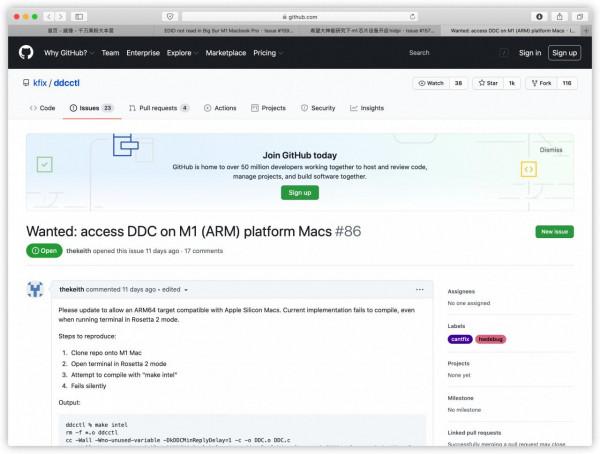Click the green New issue button

click(555, 231)
